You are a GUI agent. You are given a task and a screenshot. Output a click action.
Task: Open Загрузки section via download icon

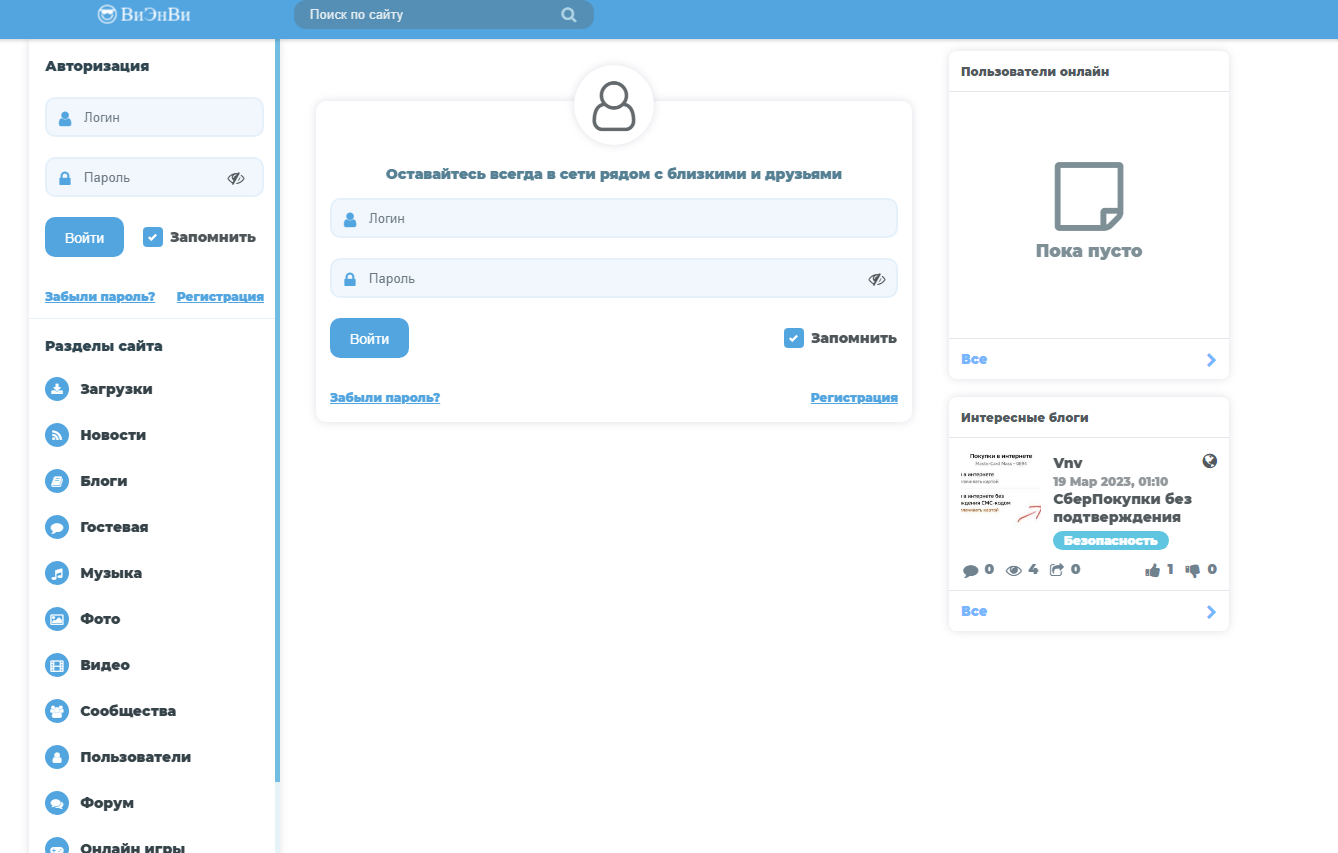[x=57, y=389]
